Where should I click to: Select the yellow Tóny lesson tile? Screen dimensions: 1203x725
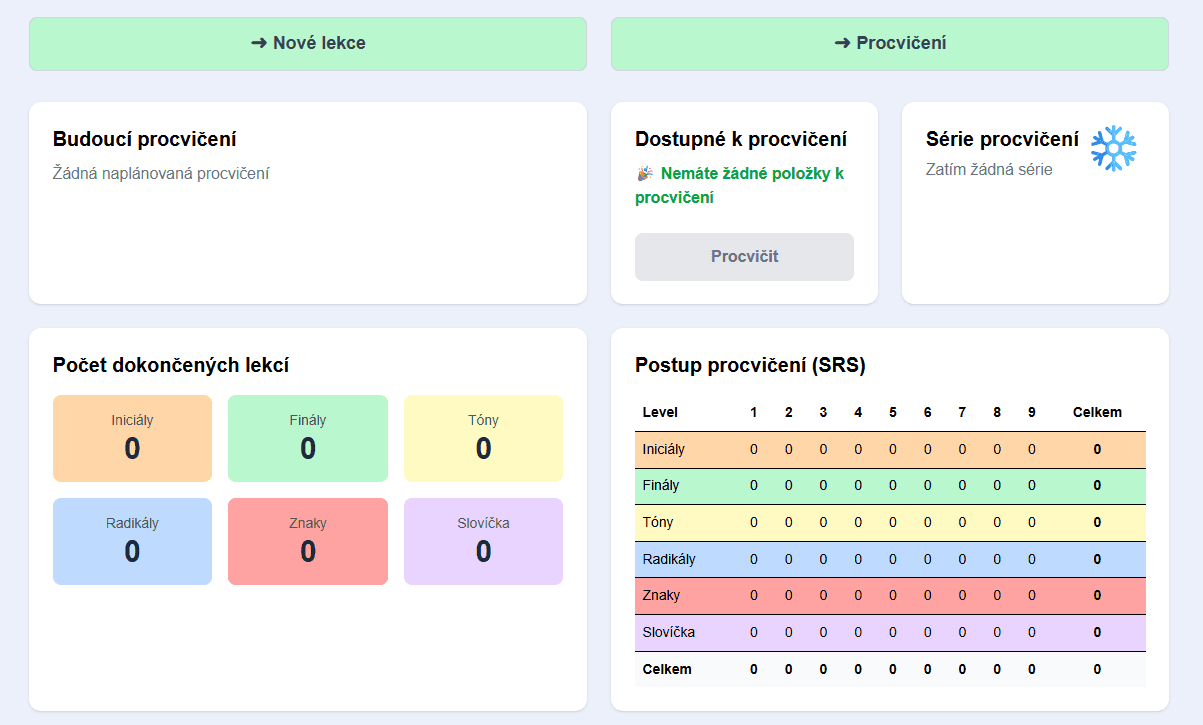[483, 438]
